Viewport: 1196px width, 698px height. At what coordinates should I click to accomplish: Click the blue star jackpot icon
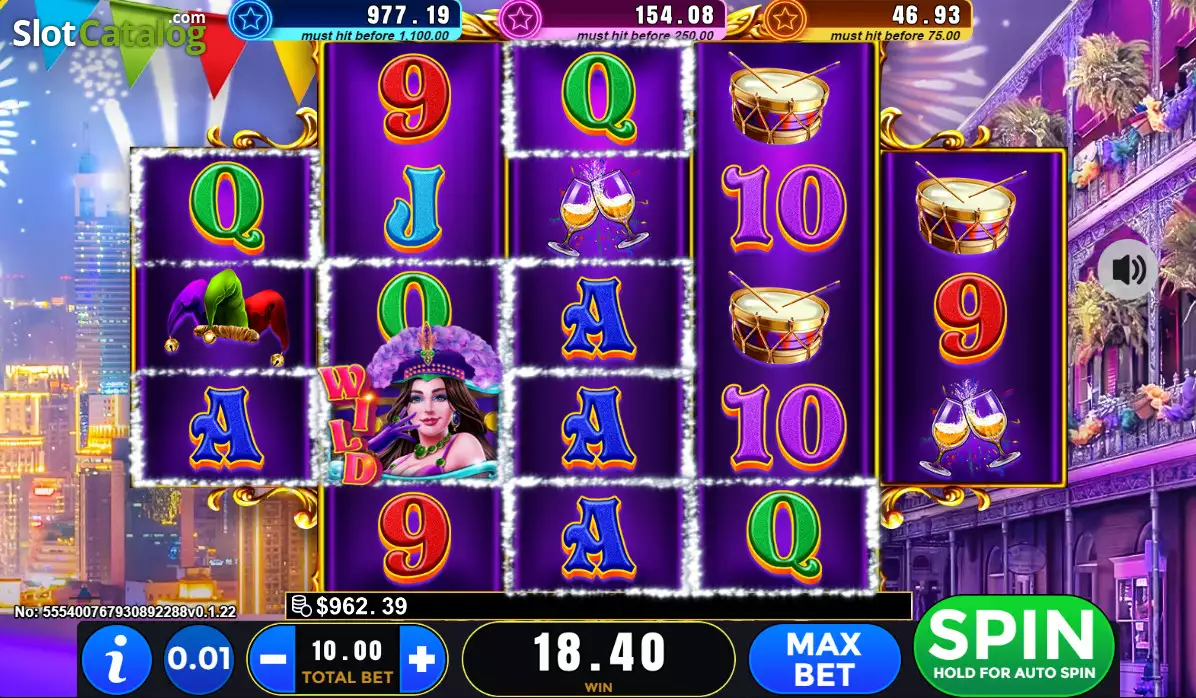(x=249, y=19)
